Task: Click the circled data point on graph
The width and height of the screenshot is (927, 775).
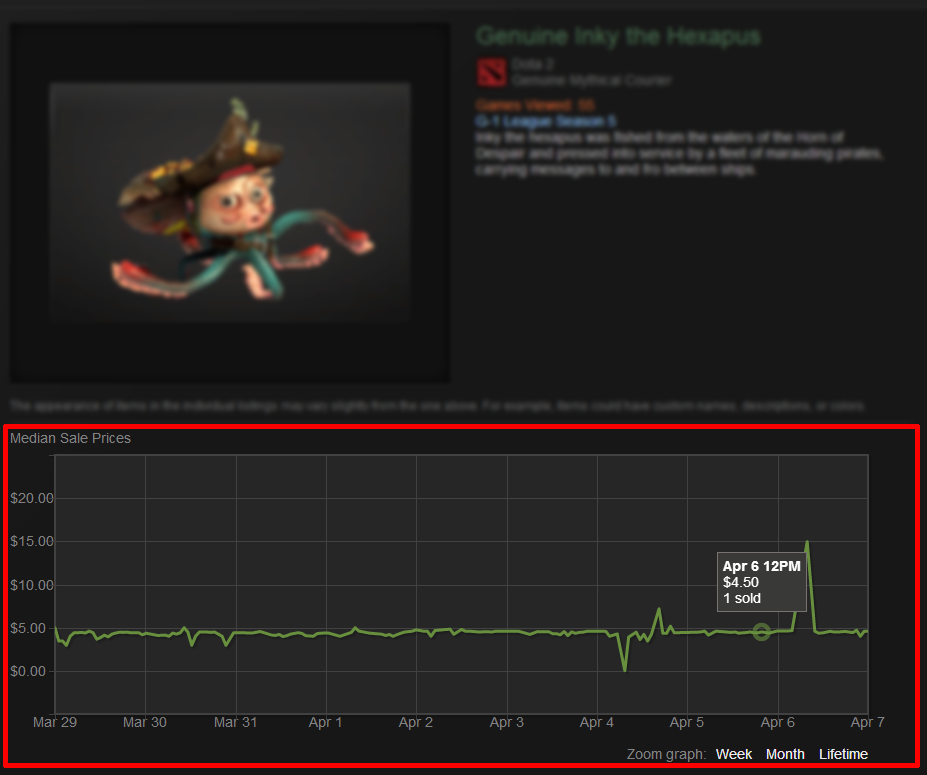Action: pyautogui.click(x=761, y=632)
